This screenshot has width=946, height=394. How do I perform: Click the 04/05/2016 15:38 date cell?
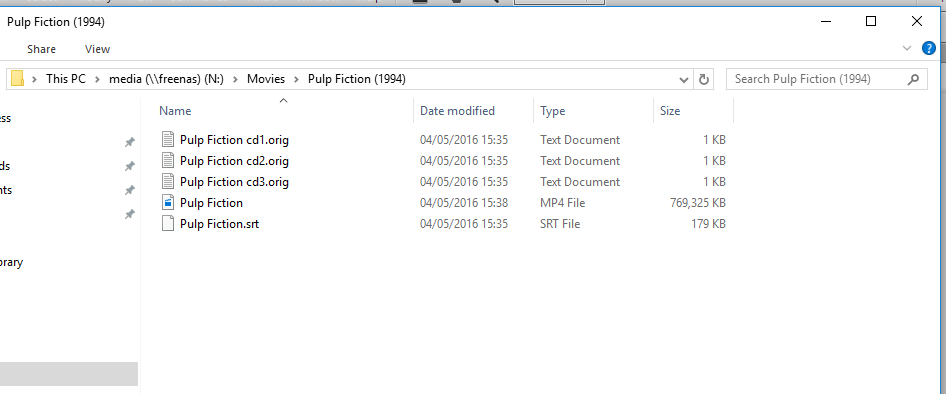point(464,203)
